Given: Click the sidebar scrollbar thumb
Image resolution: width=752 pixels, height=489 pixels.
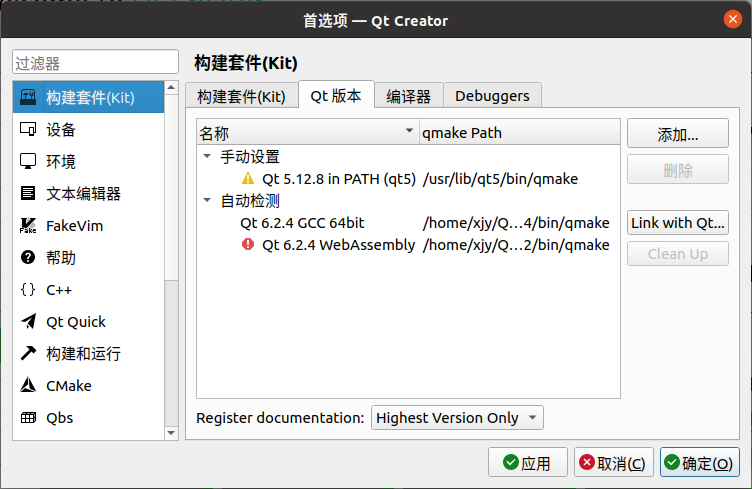Looking at the screenshot, I should click(x=171, y=187).
